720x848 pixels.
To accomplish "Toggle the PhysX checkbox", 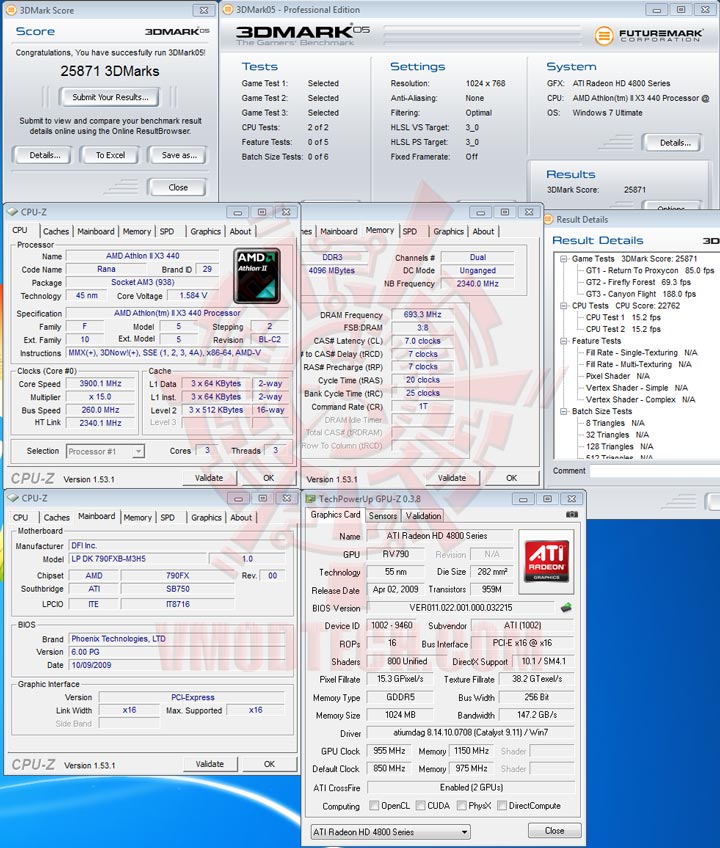I will pyautogui.click(x=461, y=805).
